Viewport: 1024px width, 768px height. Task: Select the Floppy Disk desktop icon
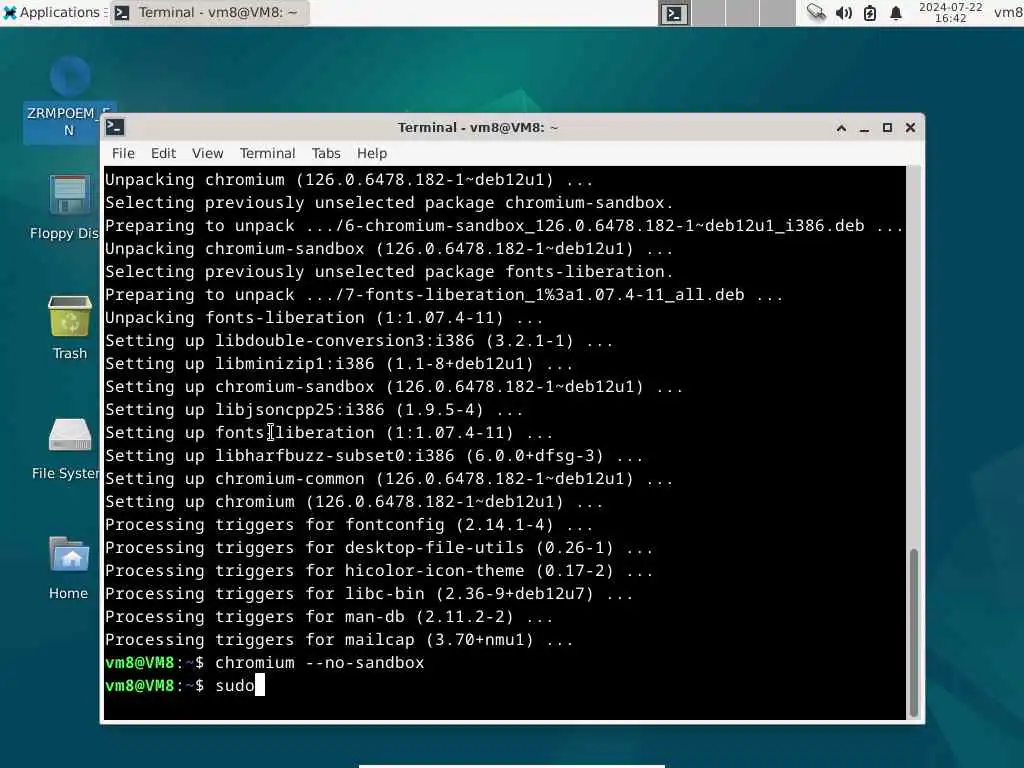tap(65, 208)
